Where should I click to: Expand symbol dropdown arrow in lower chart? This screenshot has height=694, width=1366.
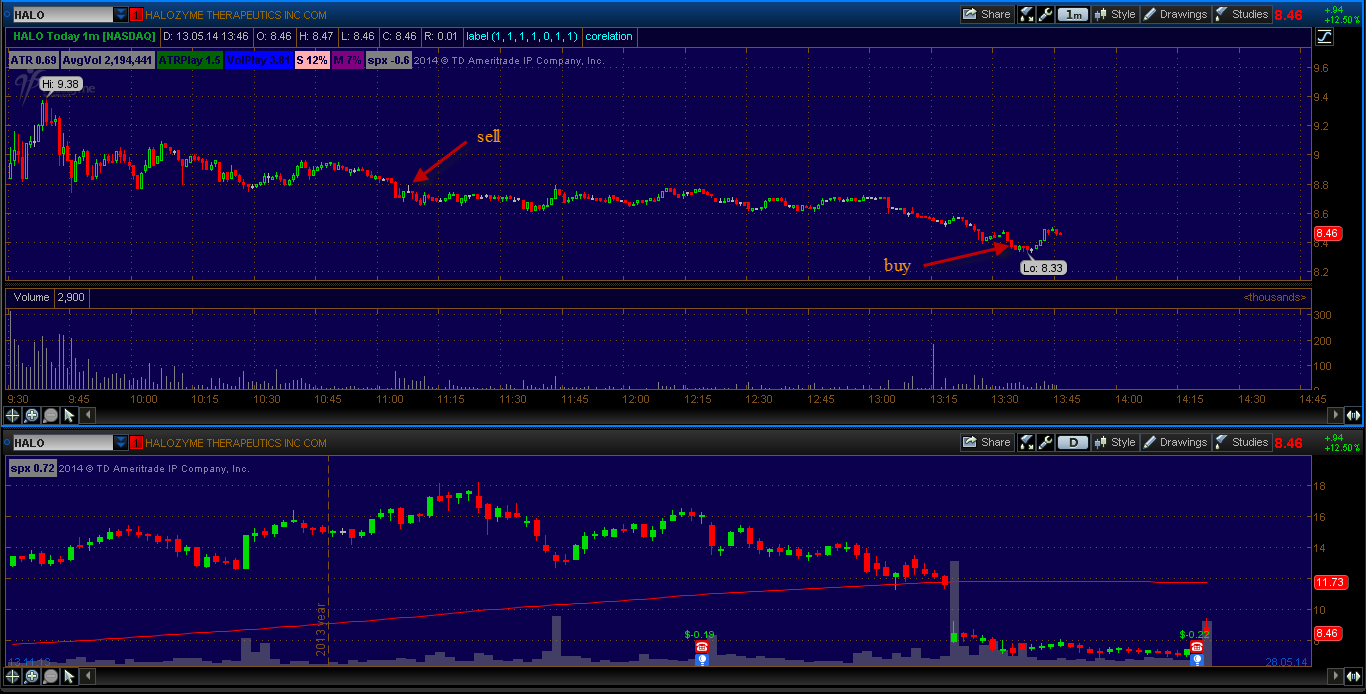[121, 443]
